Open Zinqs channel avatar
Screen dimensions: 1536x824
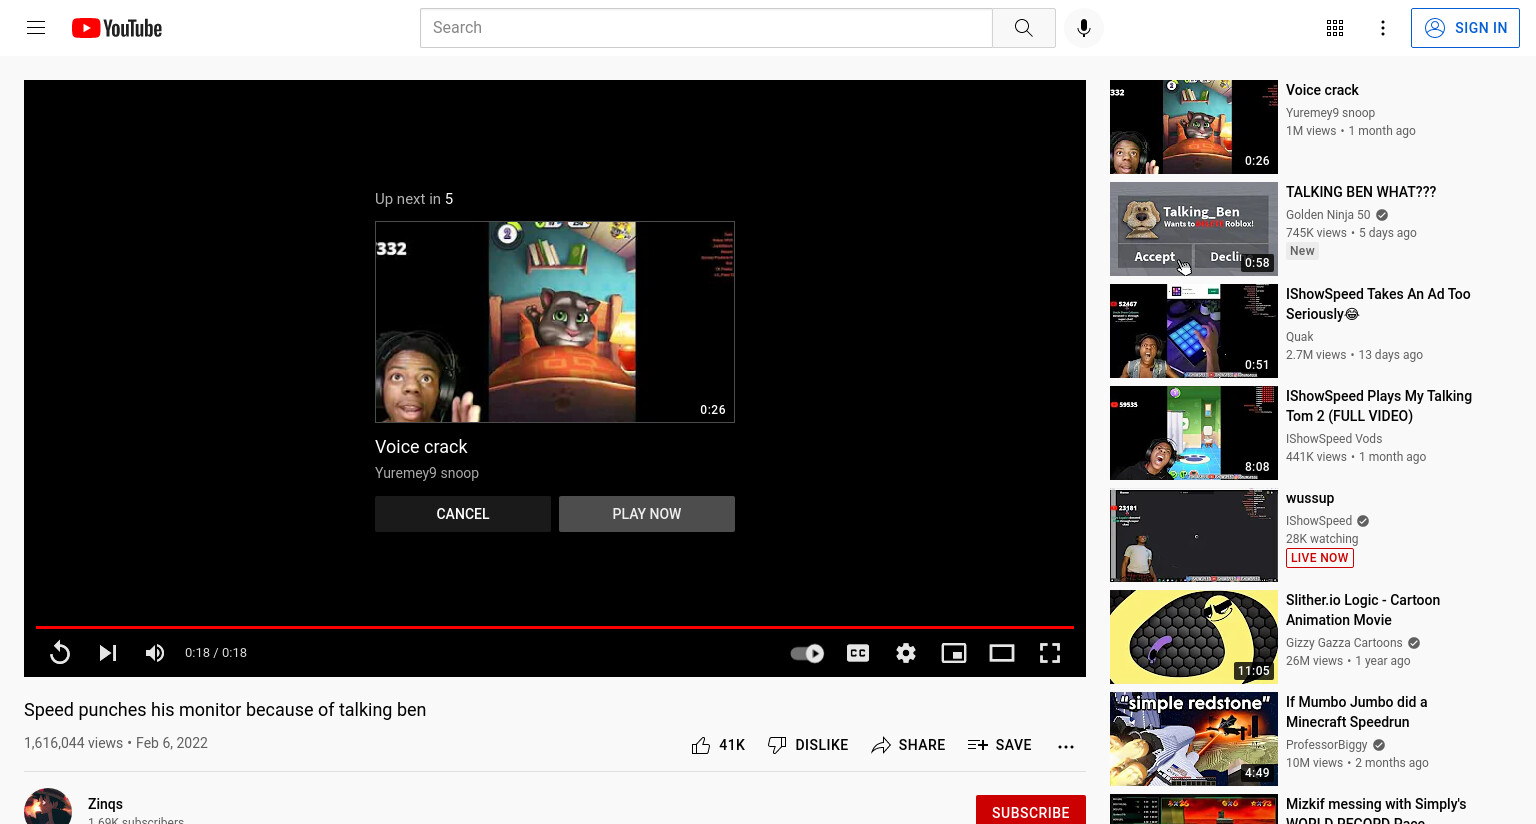coord(48,807)
